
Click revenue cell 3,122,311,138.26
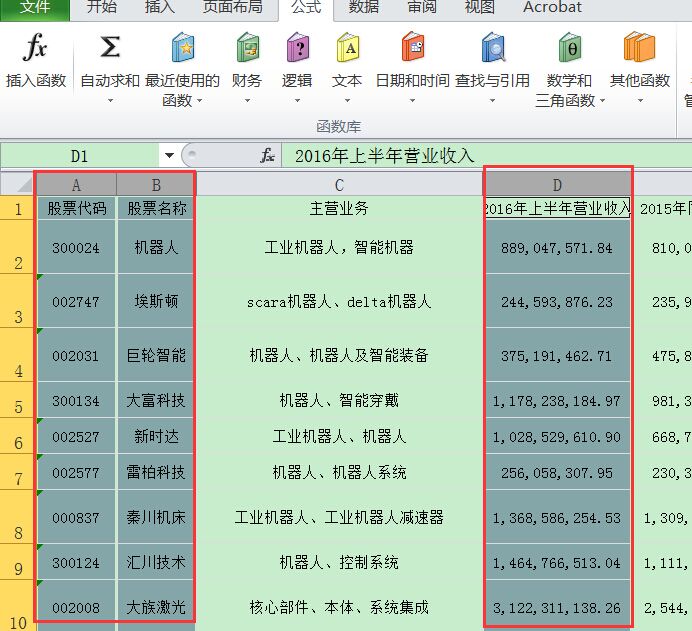[x=557, y=608]
